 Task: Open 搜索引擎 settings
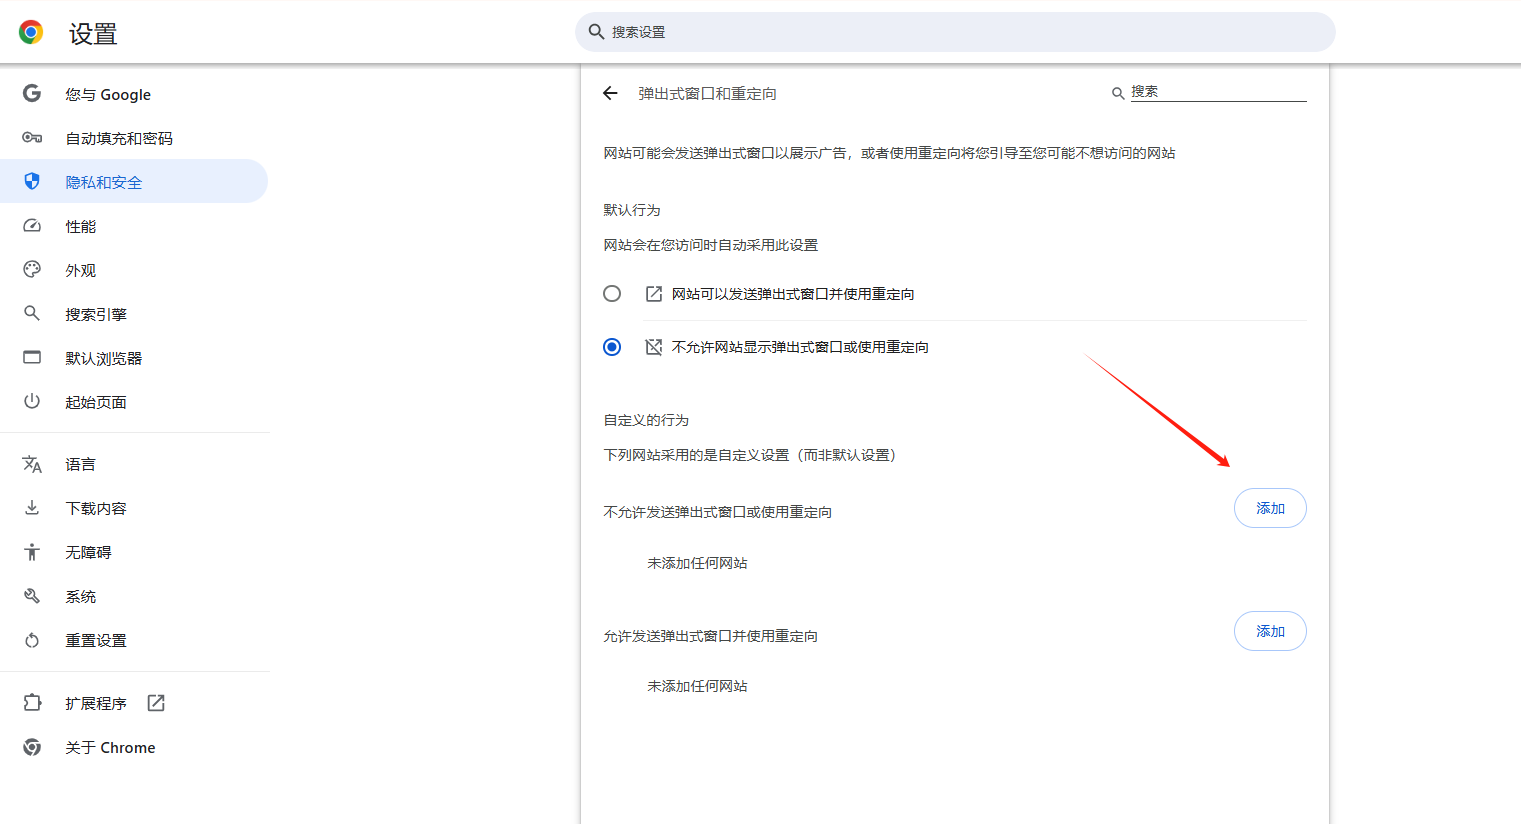[x=134, y=314]
